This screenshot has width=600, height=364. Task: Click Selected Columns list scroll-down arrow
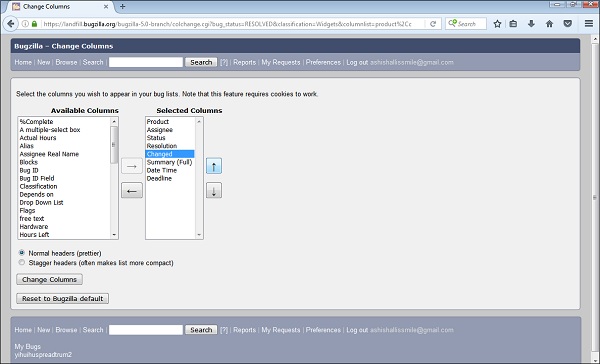199,235
